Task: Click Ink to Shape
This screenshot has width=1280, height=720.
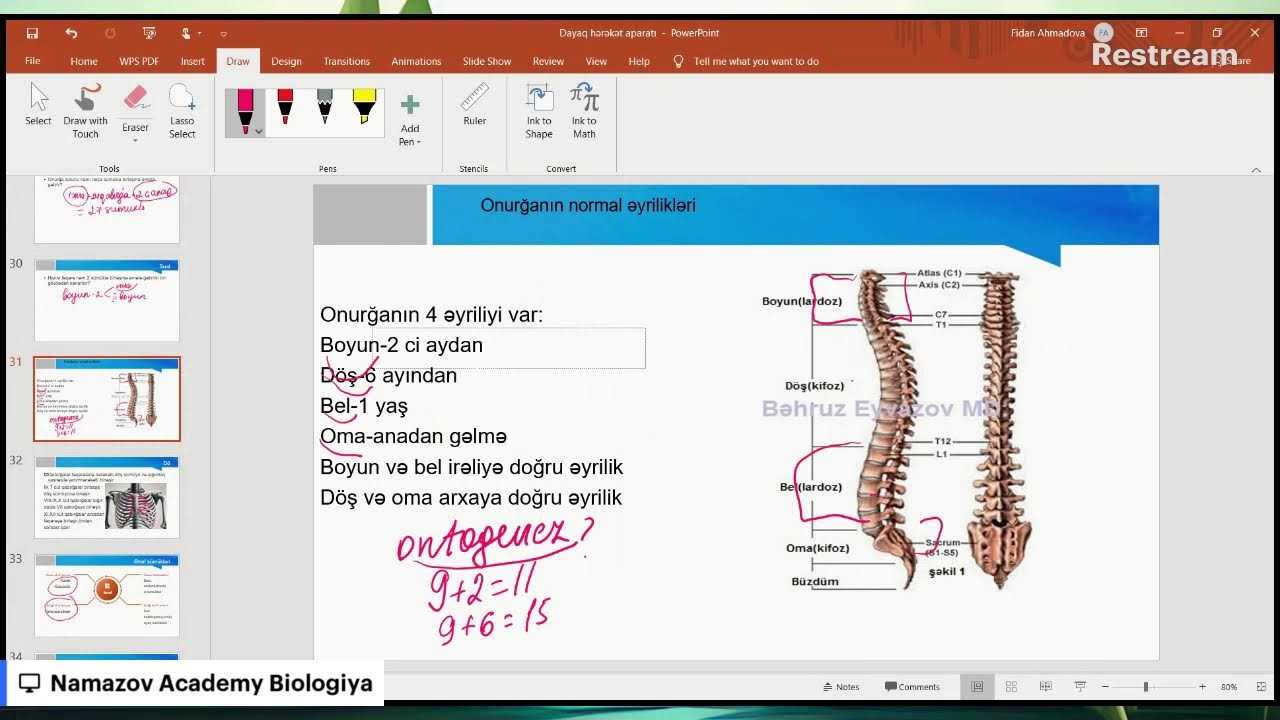Action: click(x=539, y=111)
